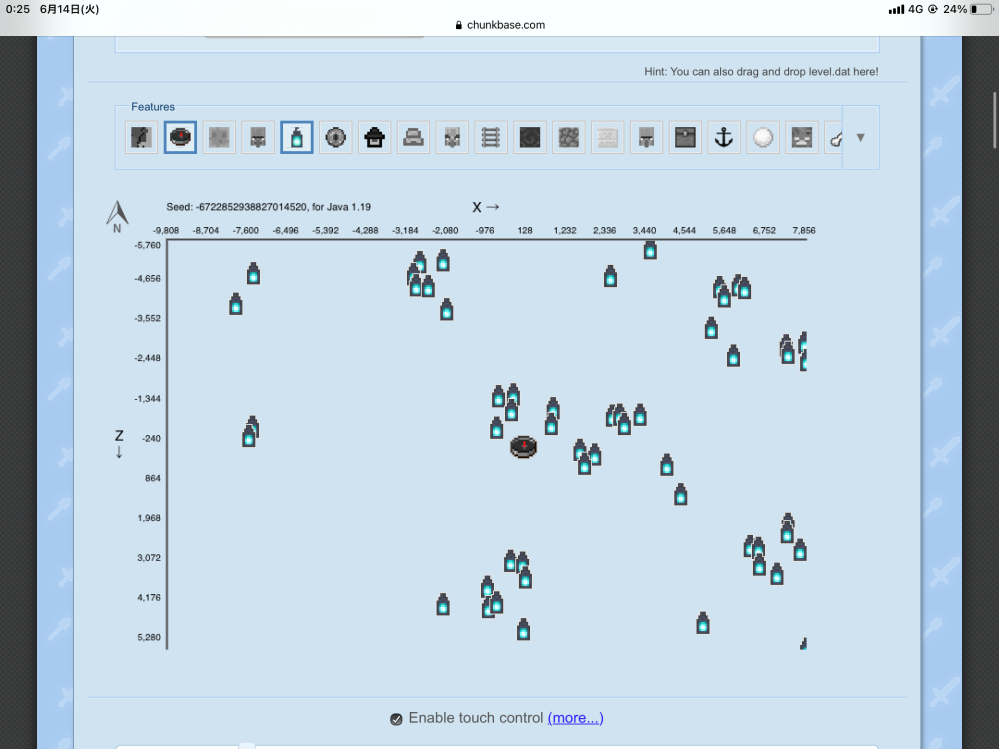Click the seed and version text

268,207
